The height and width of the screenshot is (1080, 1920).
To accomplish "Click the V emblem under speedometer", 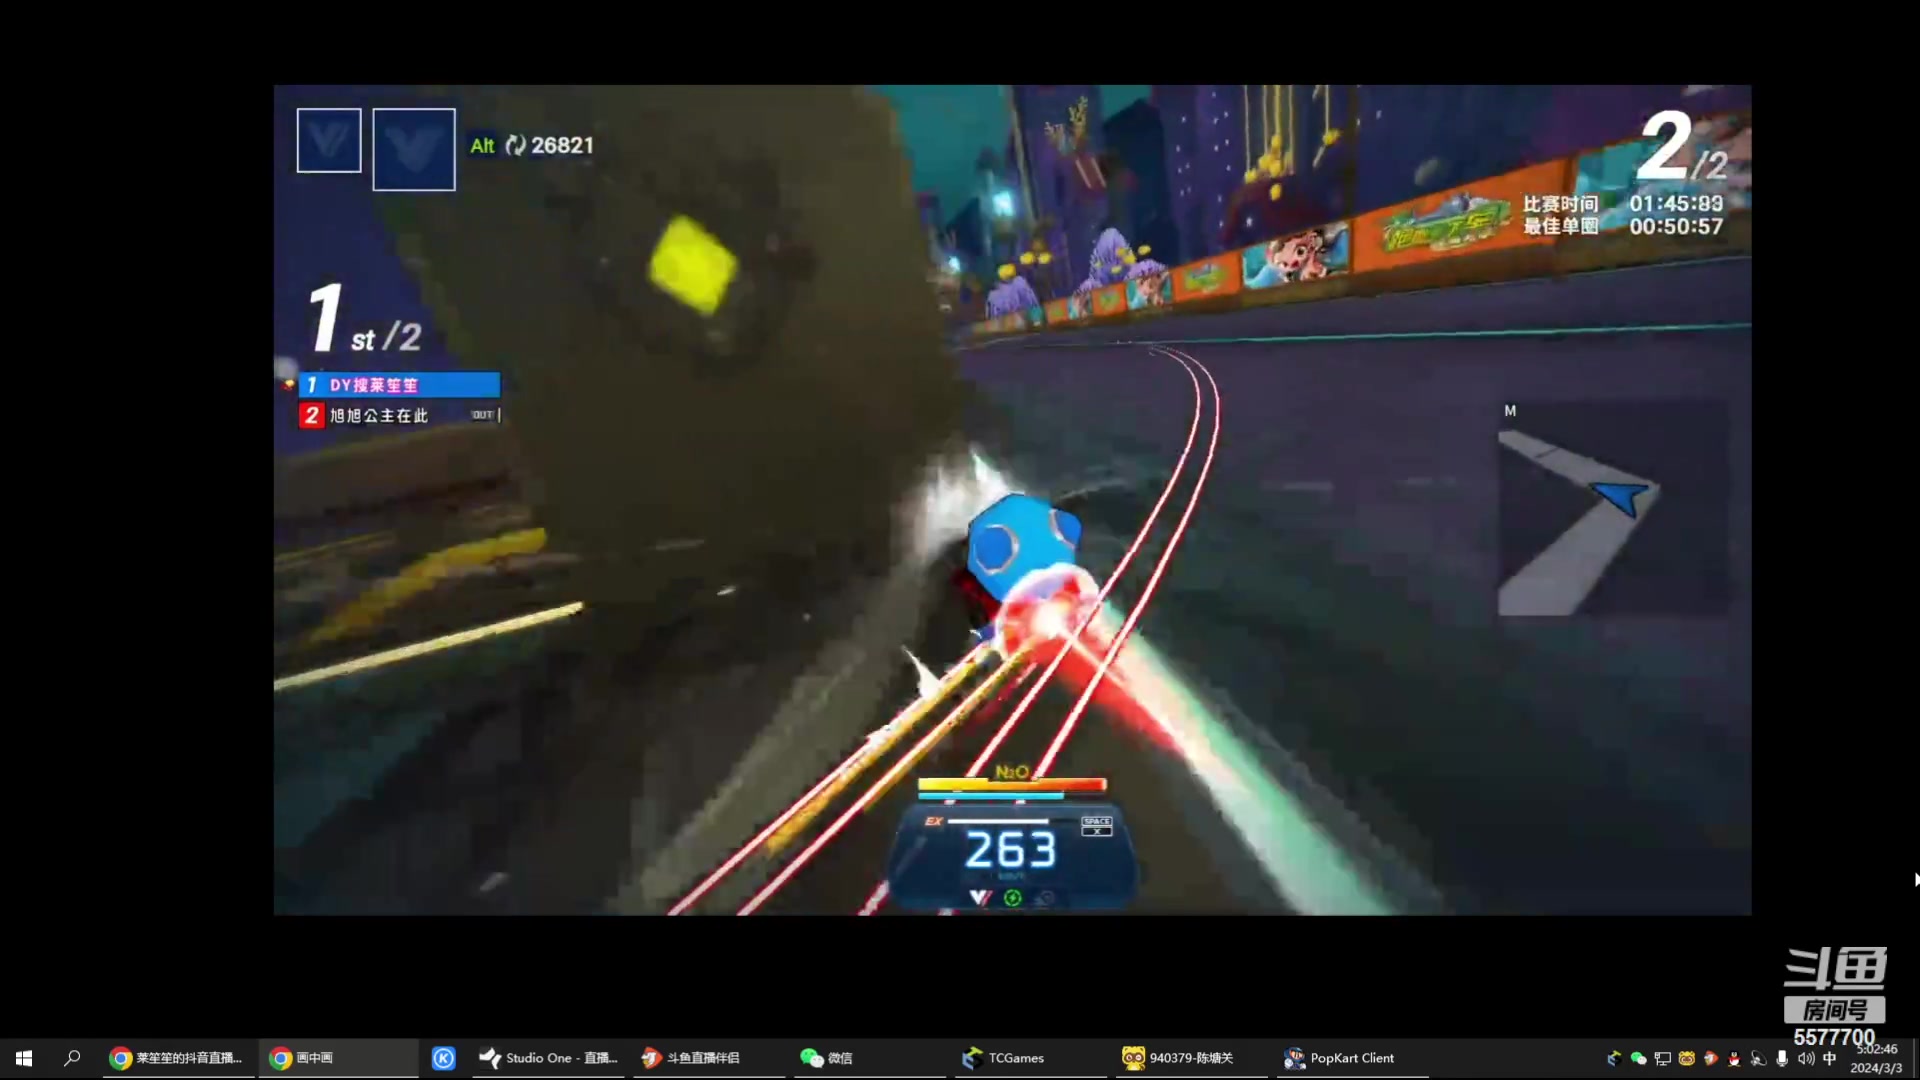I will pos(980,898).
